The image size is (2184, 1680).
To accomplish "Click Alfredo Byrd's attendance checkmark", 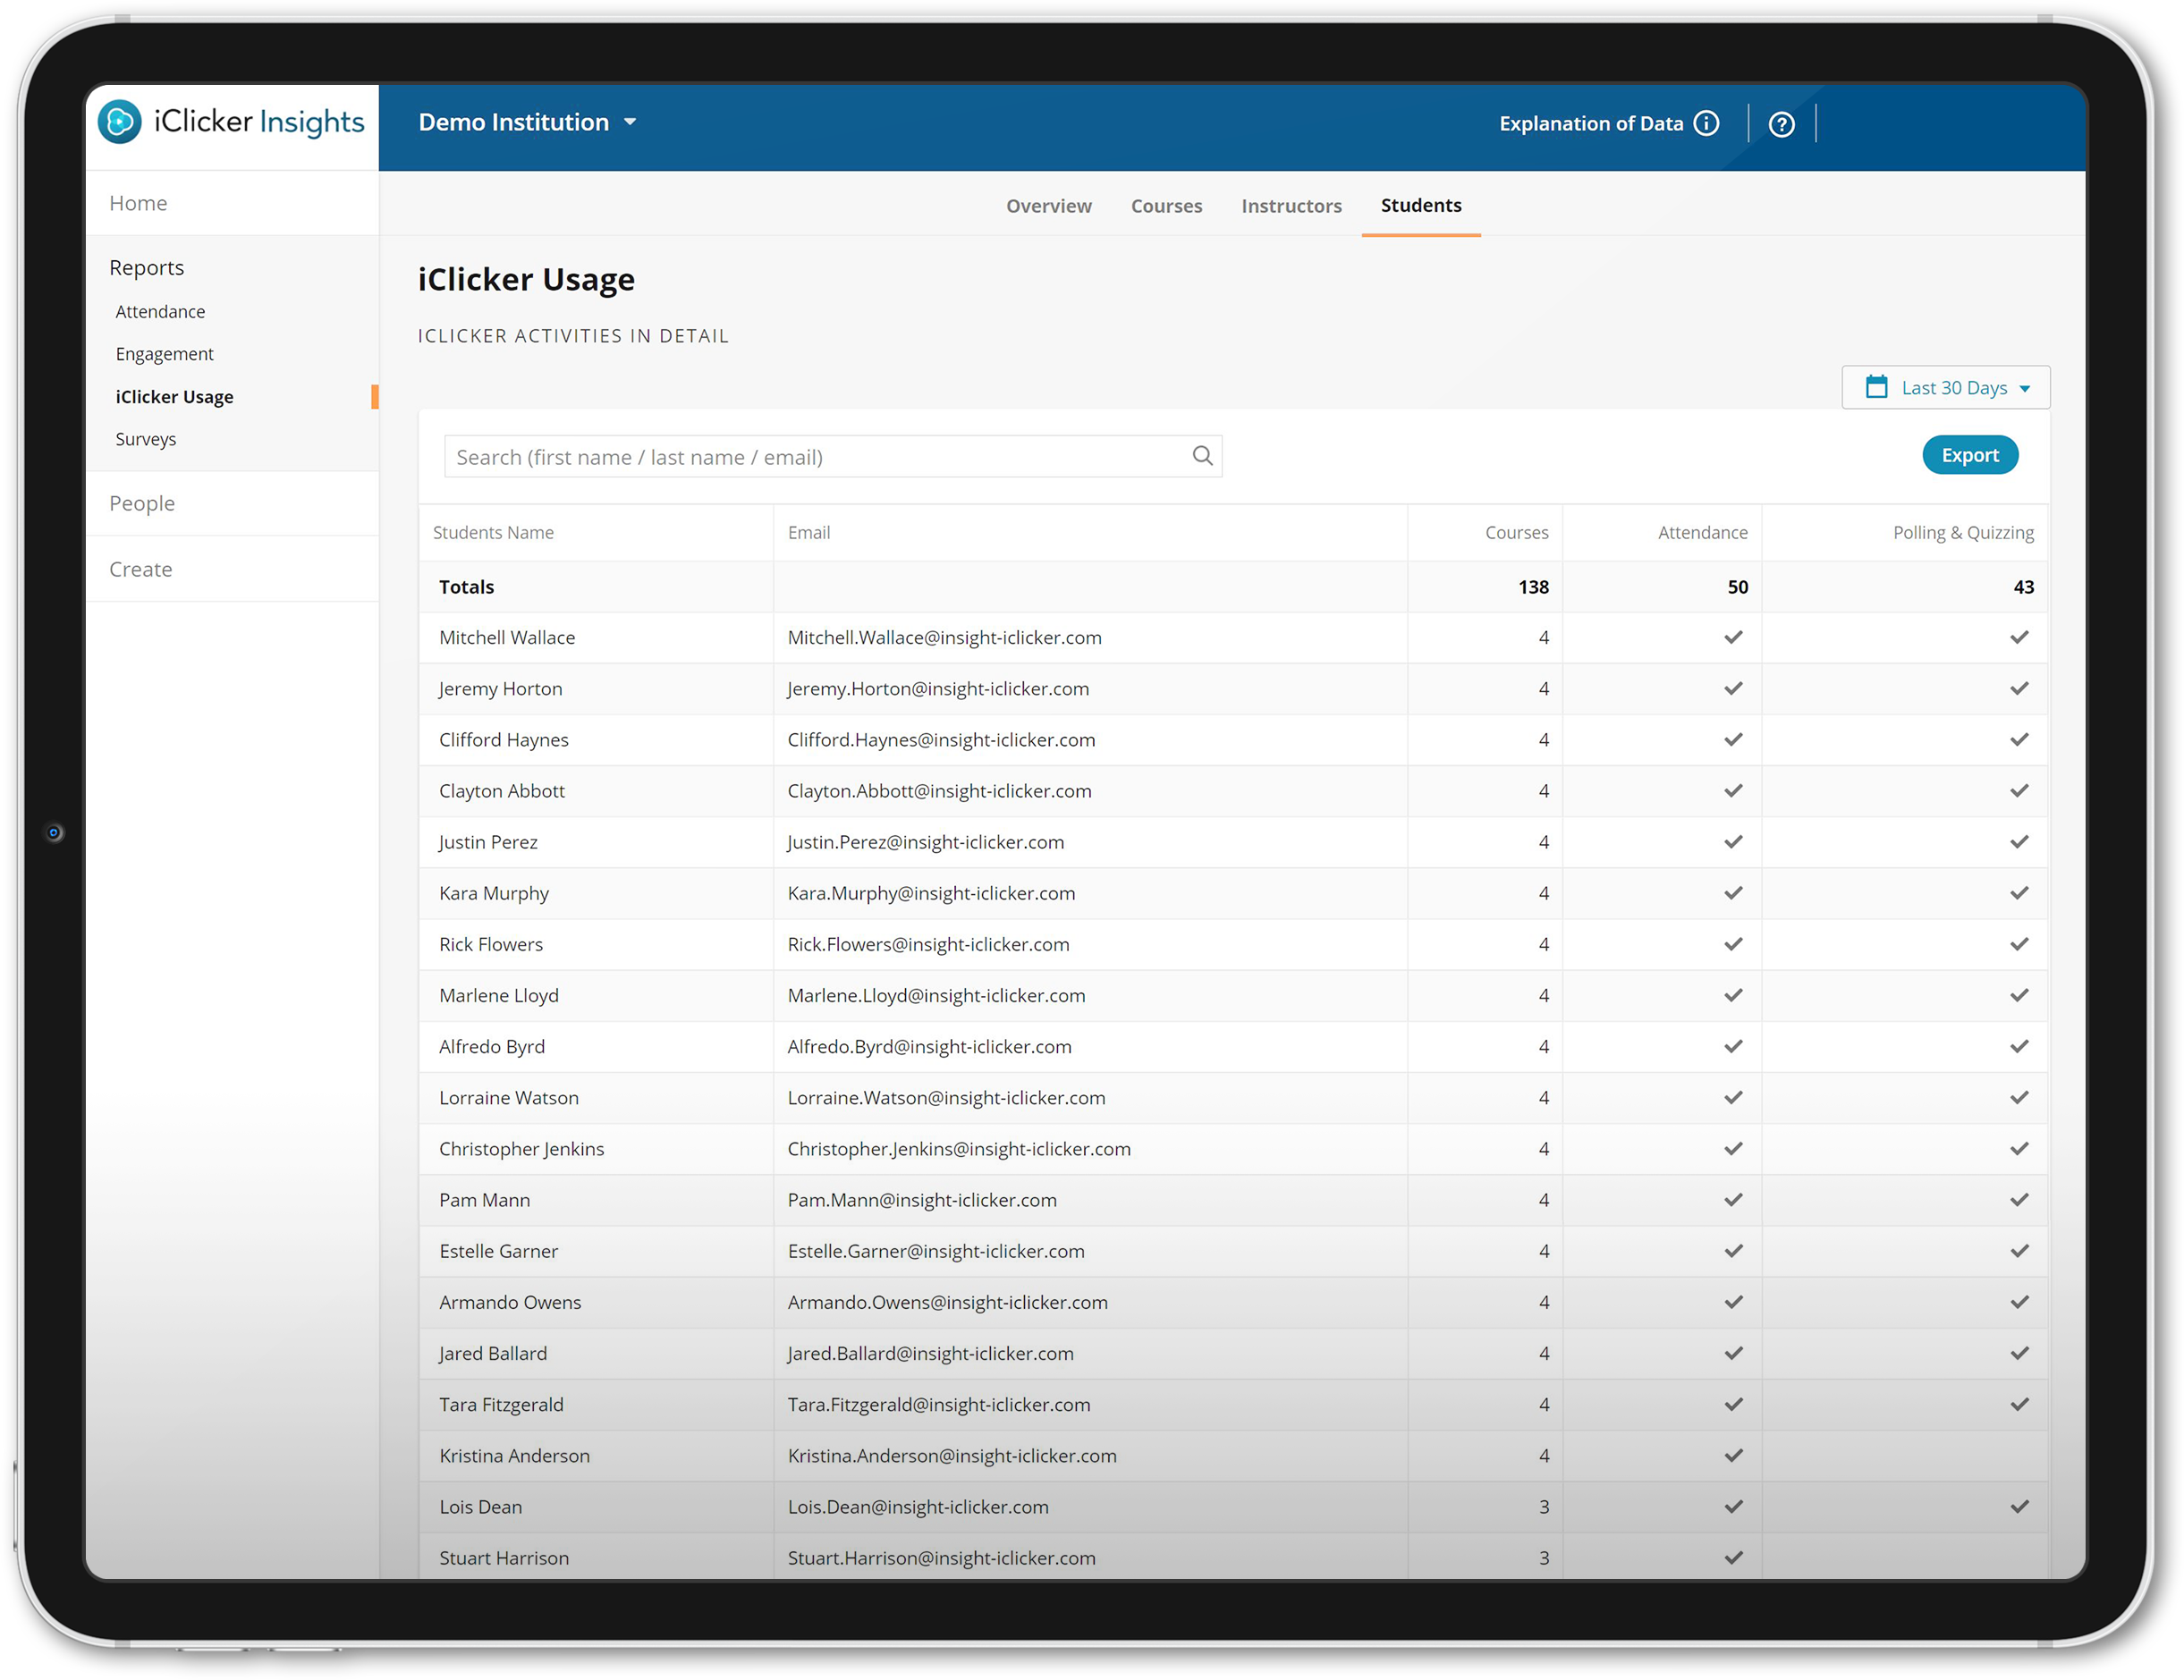I will click(1734, 1046).
